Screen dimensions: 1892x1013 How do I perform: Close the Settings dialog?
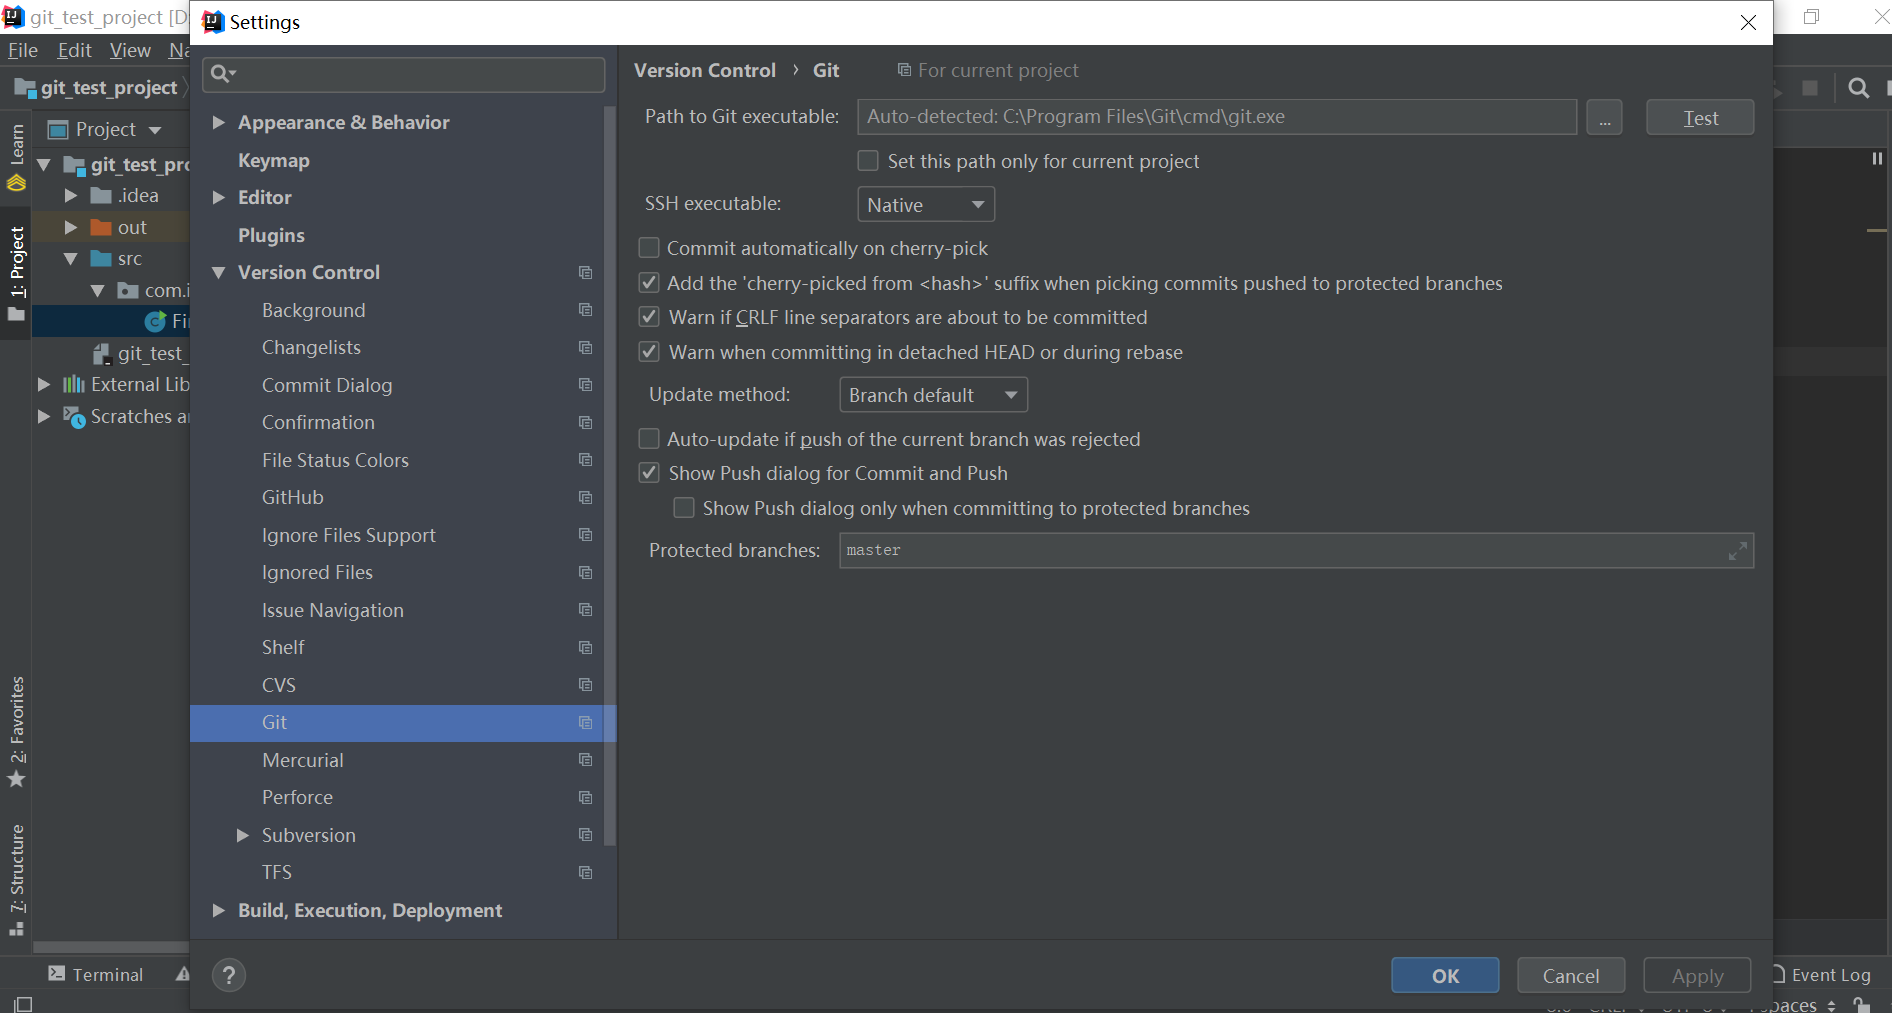pos(1748,22)
